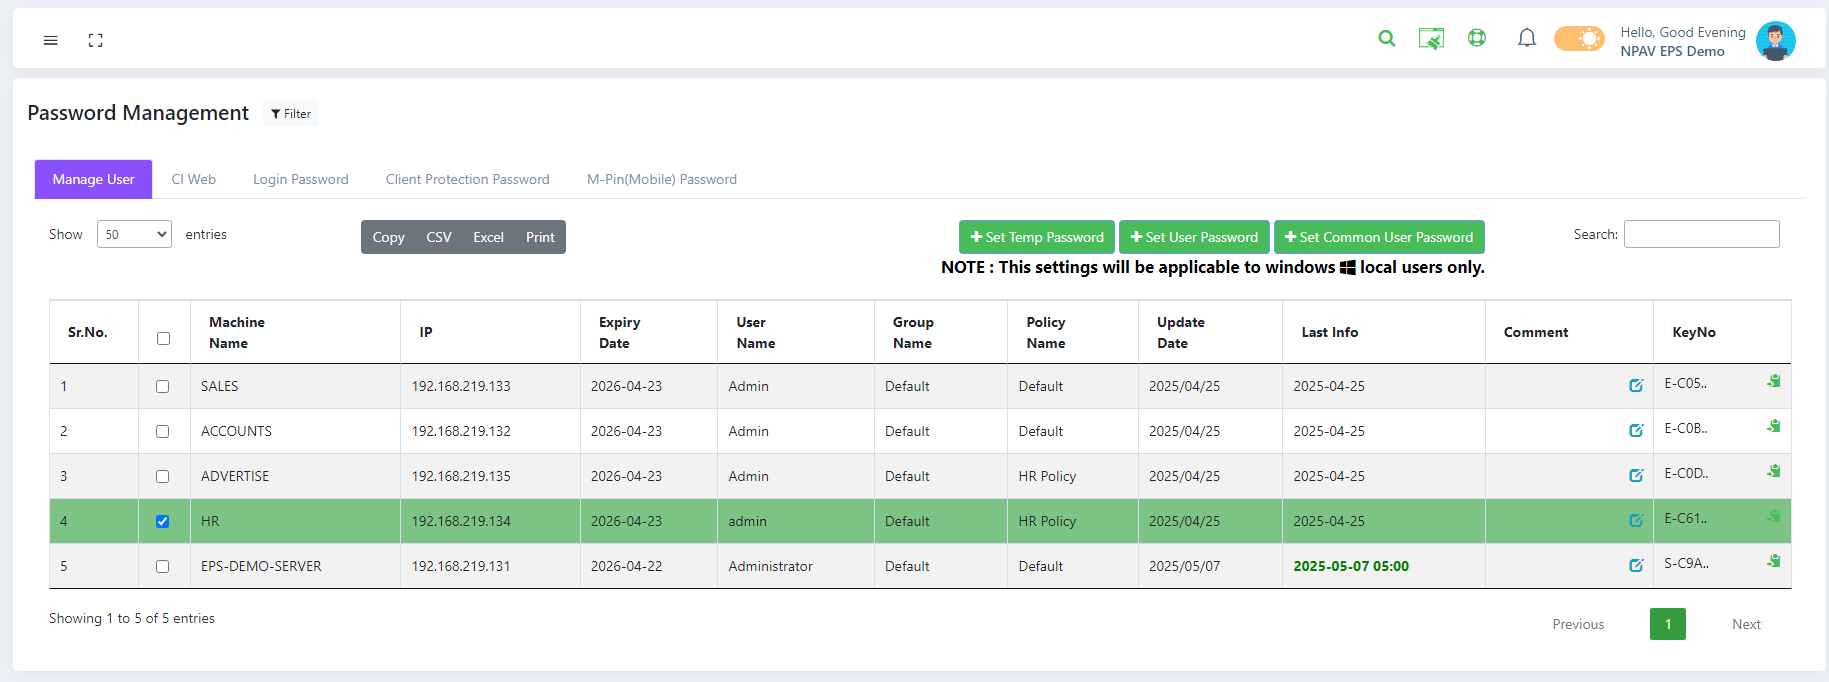Check the EPS-DEMO-SERVER row checkbox

pos(162,566)
